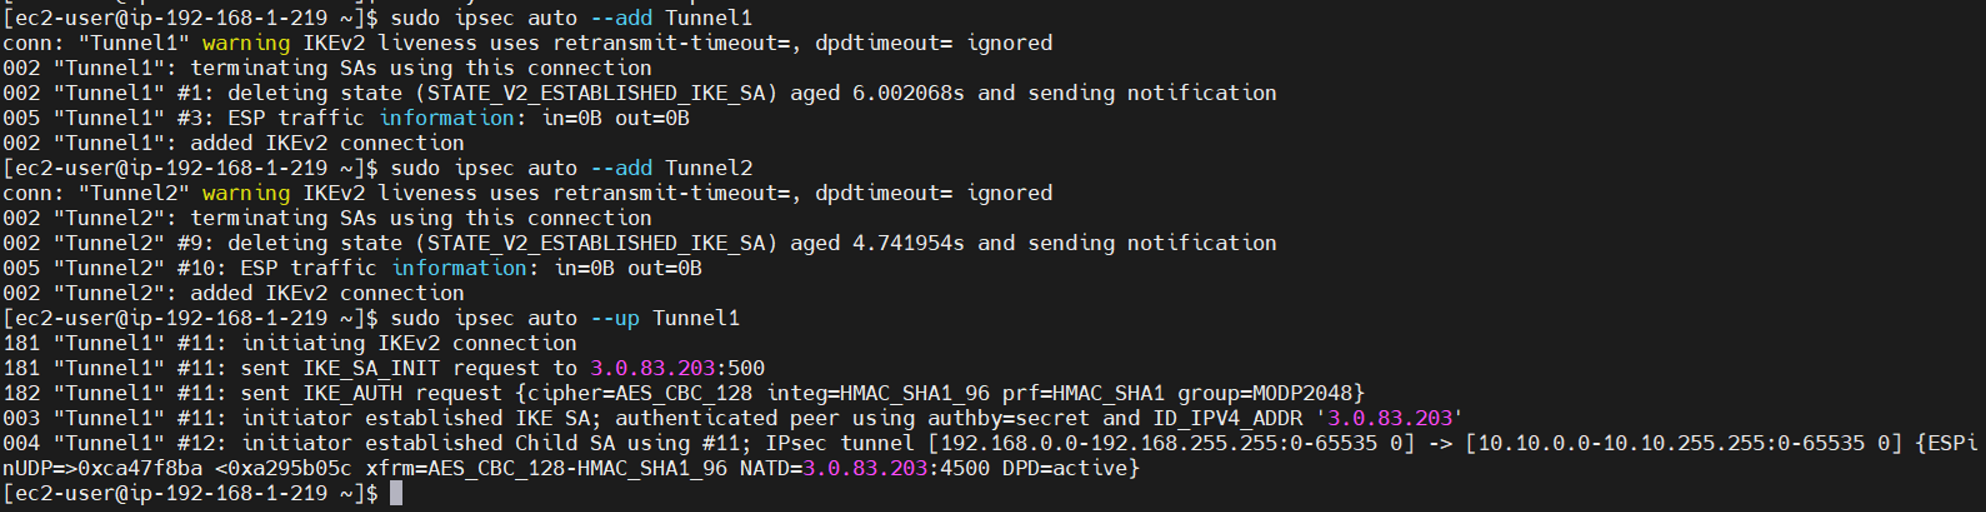Viewport: 1986px width, 512px height.
Task: Click the yellow 'warning' word for Tunnel2
Action: (246, 193)
